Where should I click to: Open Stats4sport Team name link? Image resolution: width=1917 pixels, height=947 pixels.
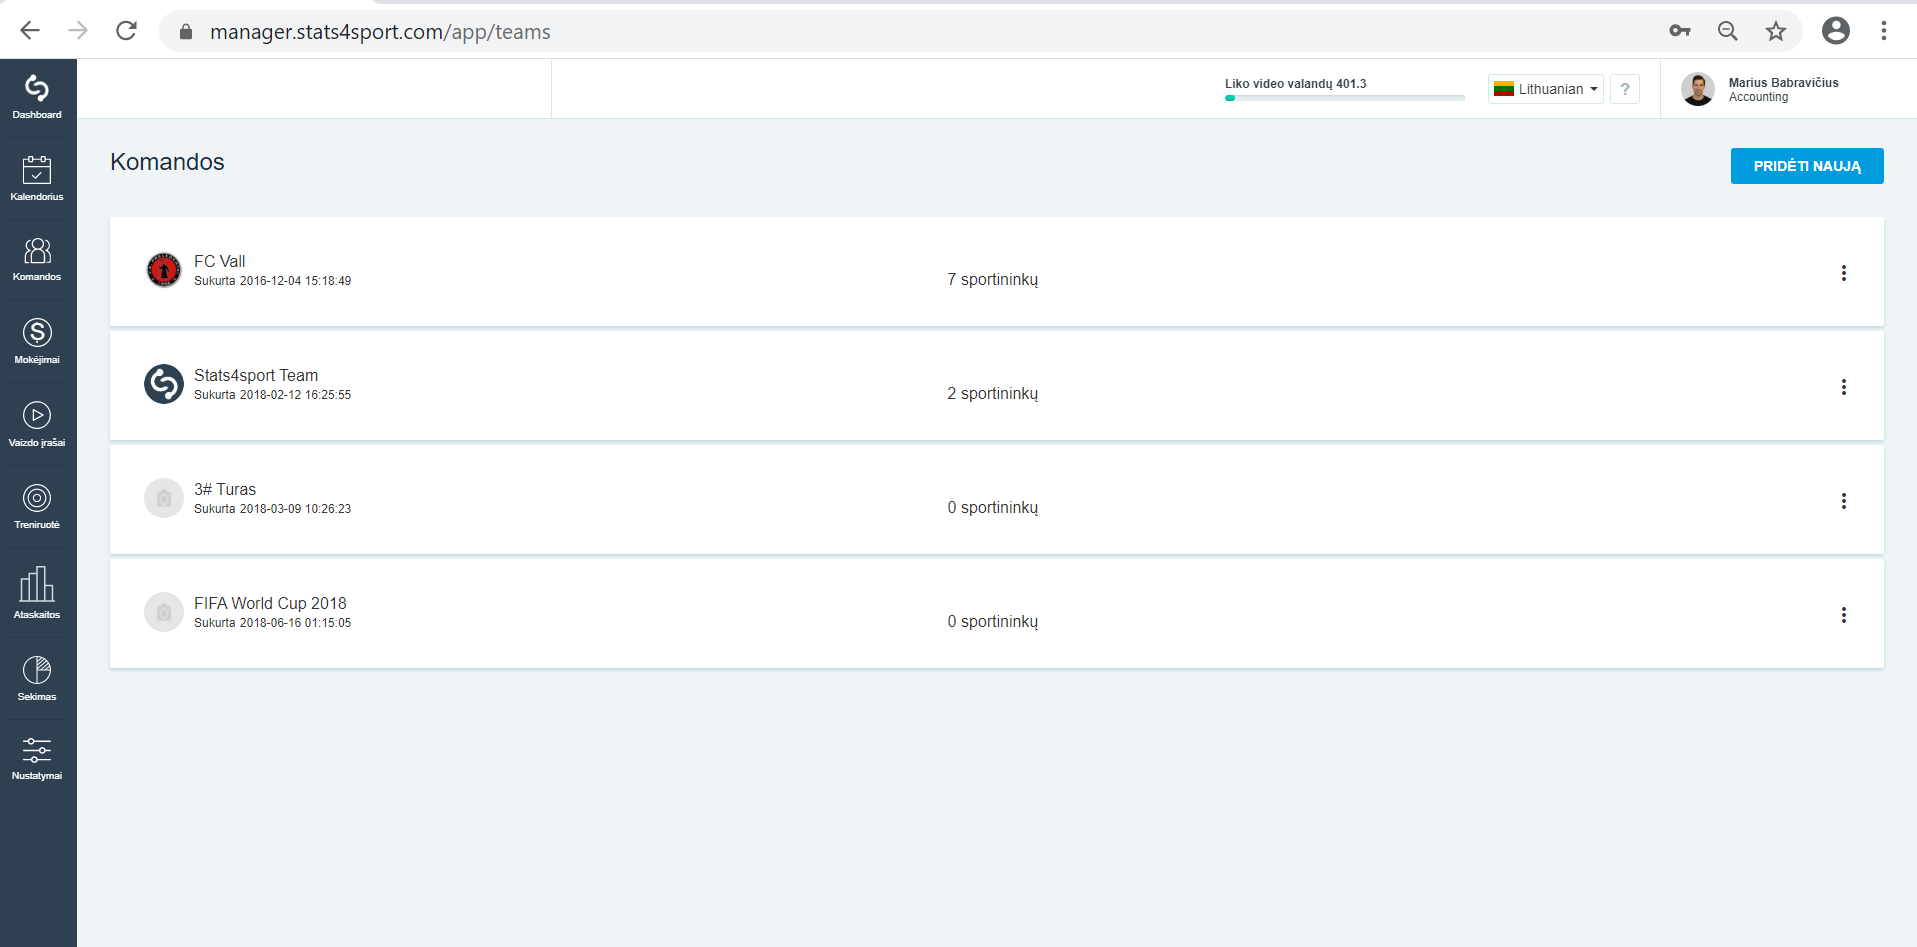coord(256,375)
